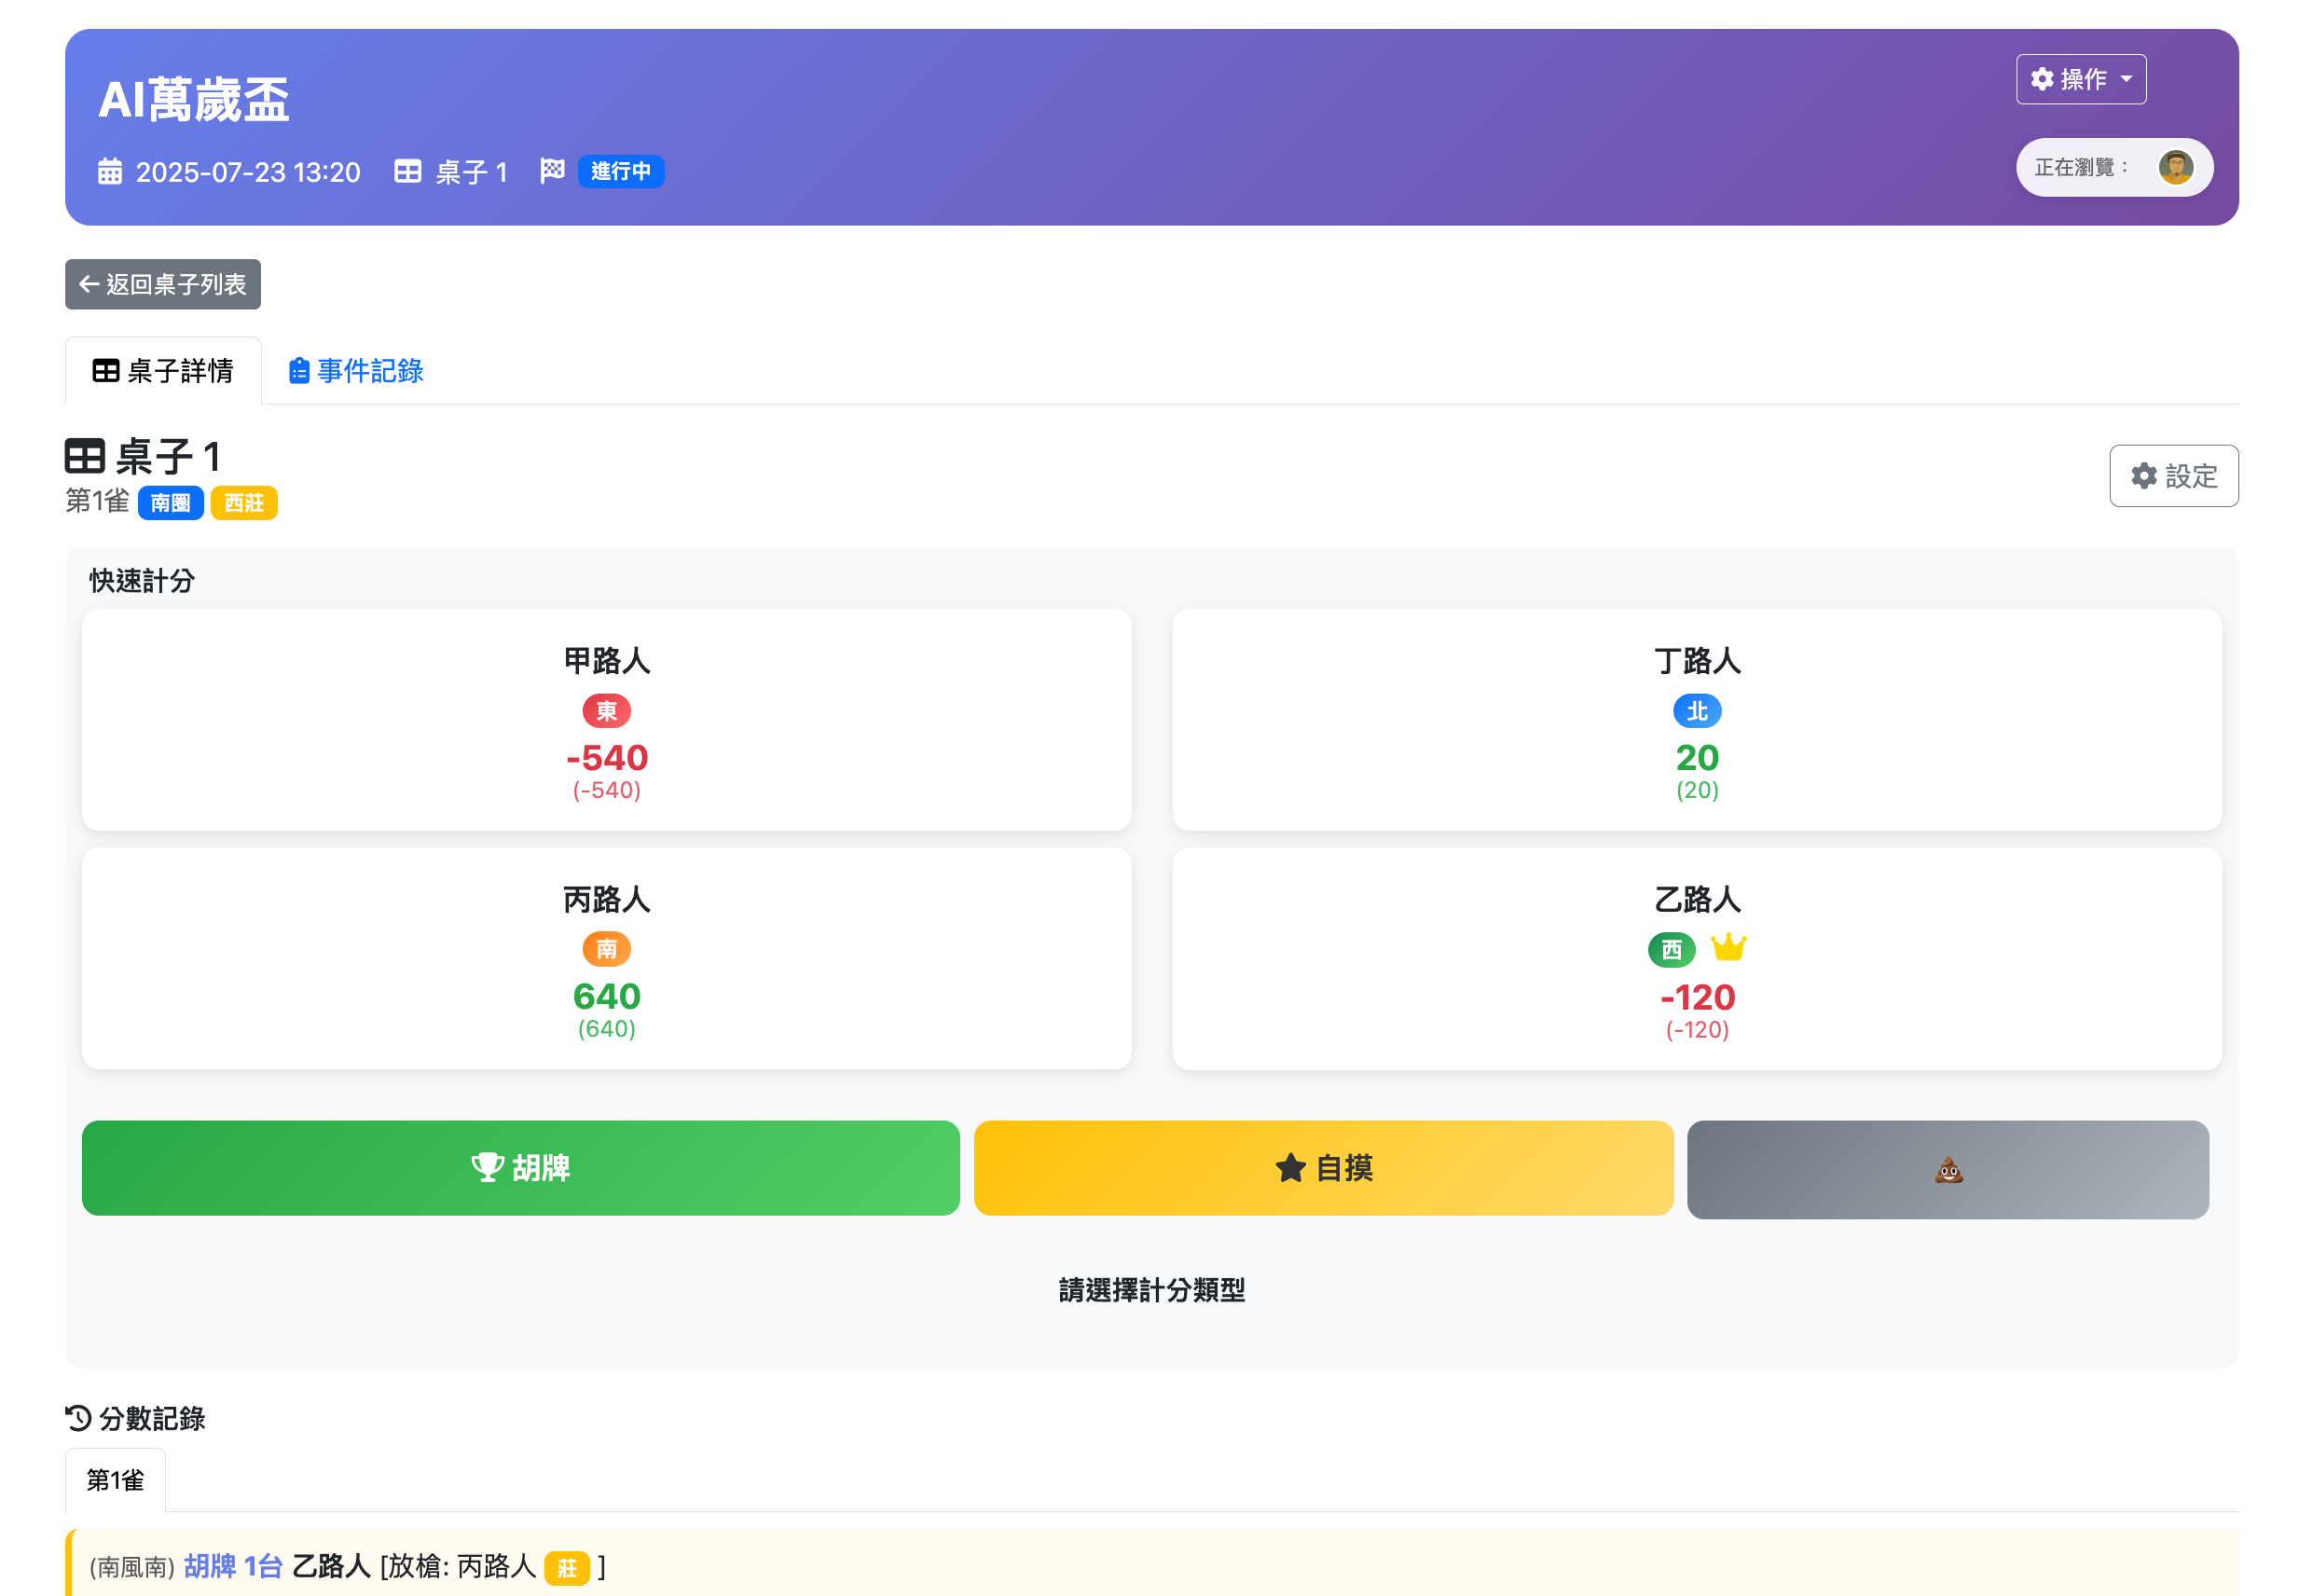
Task: Click the clipboard icon on 事件記錄 tab
Action: [x=298, y=370]
